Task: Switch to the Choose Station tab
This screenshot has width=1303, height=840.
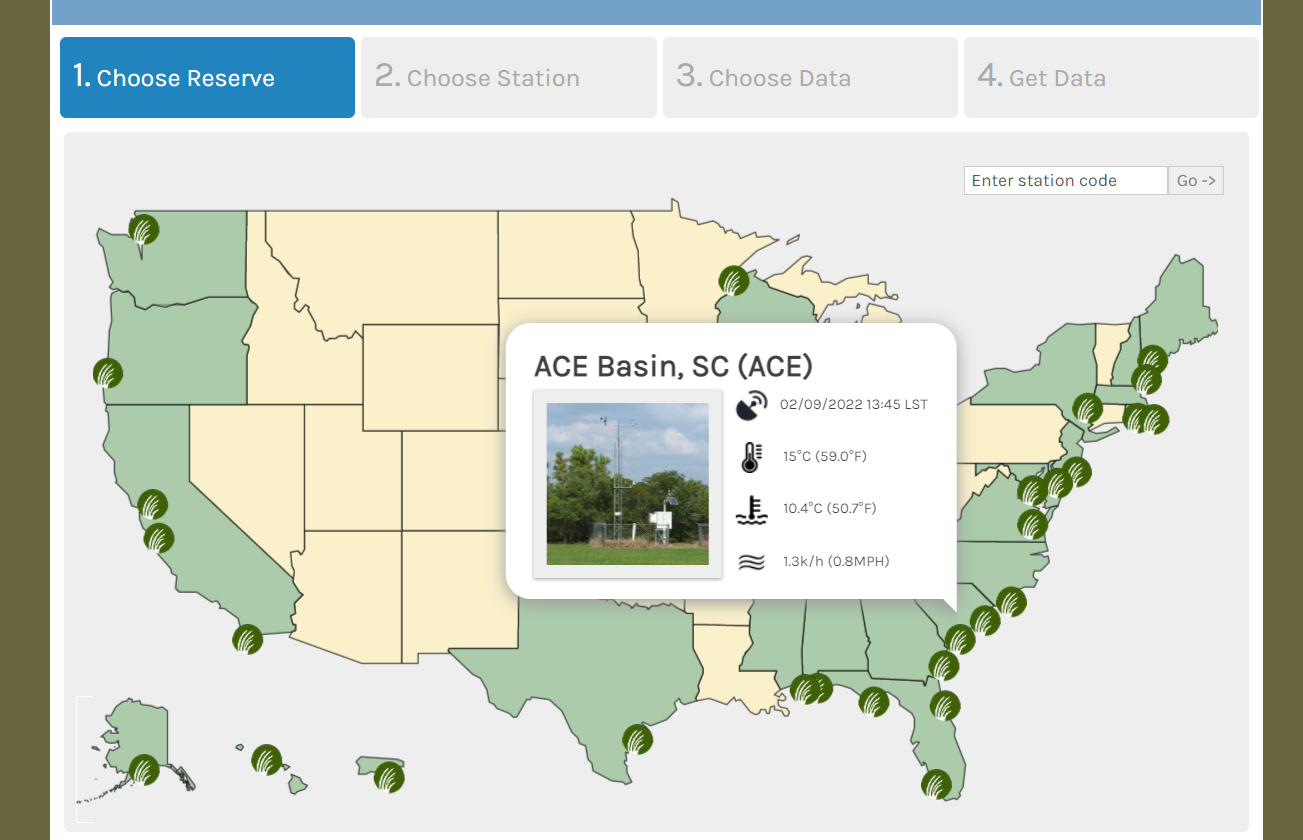Action: (508, 77)
